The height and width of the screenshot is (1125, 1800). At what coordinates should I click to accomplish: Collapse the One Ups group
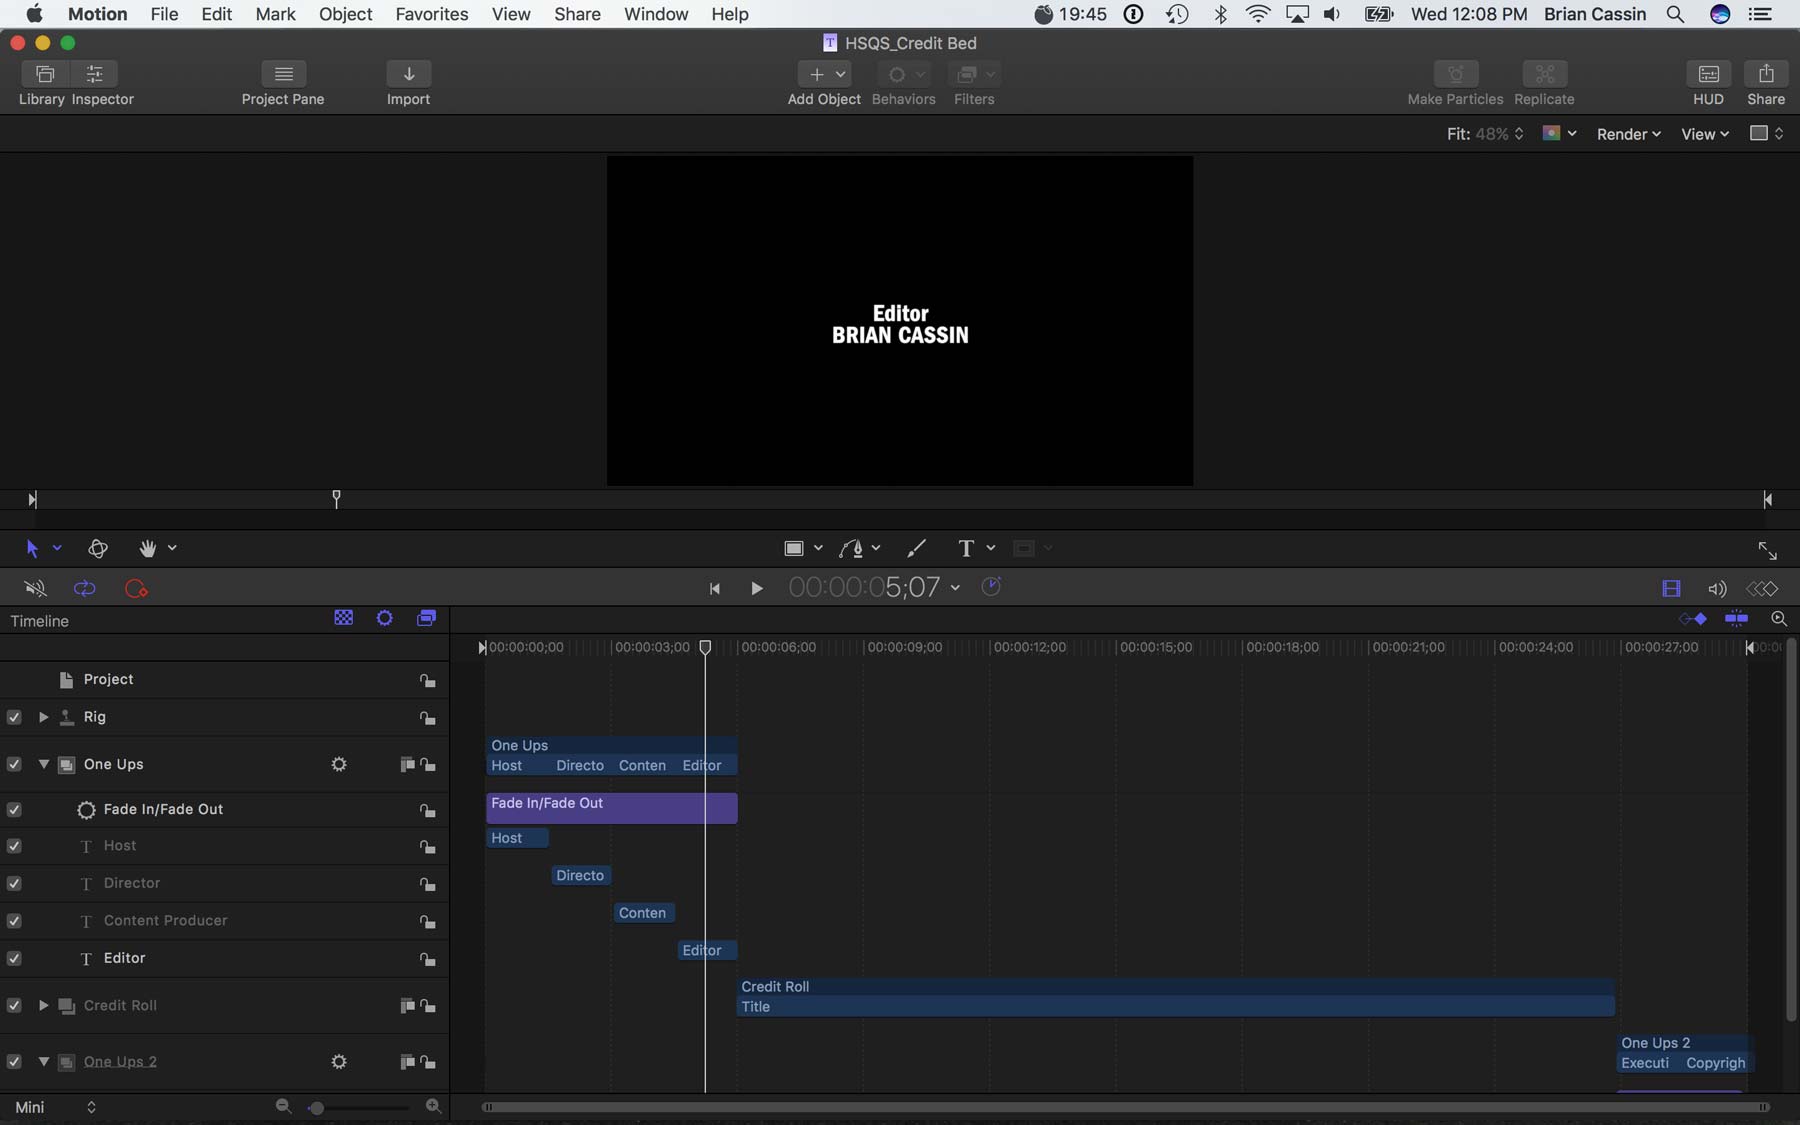pos(43,764)
